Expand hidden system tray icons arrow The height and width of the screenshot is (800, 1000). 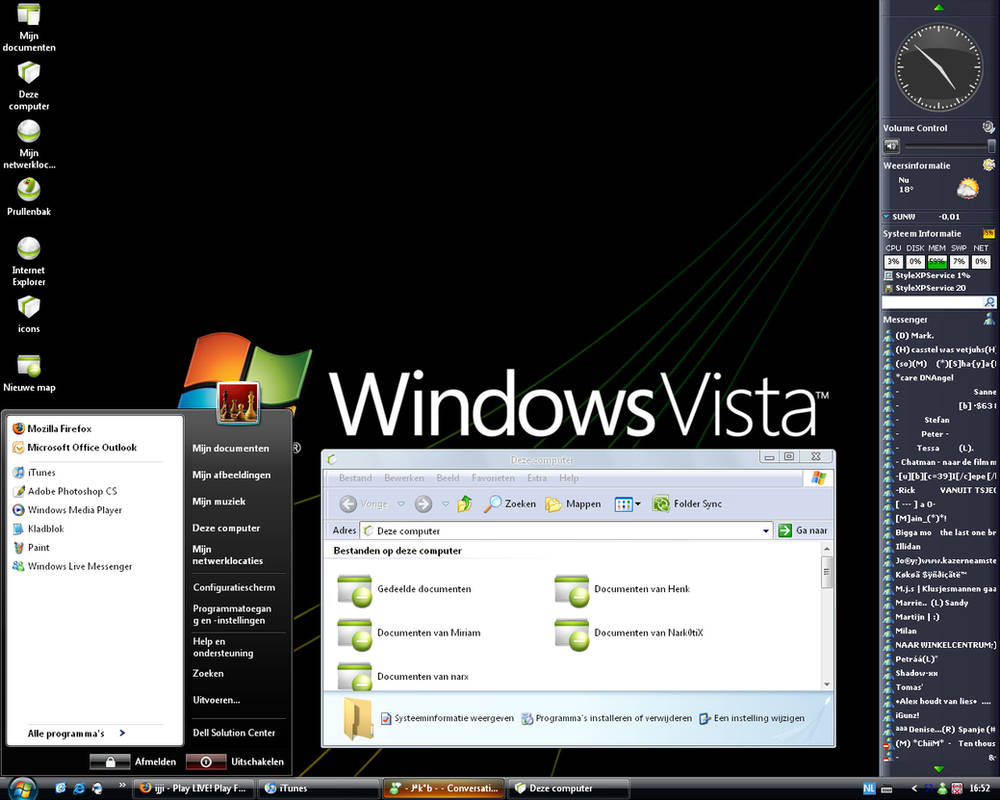(x=914, y=789)
